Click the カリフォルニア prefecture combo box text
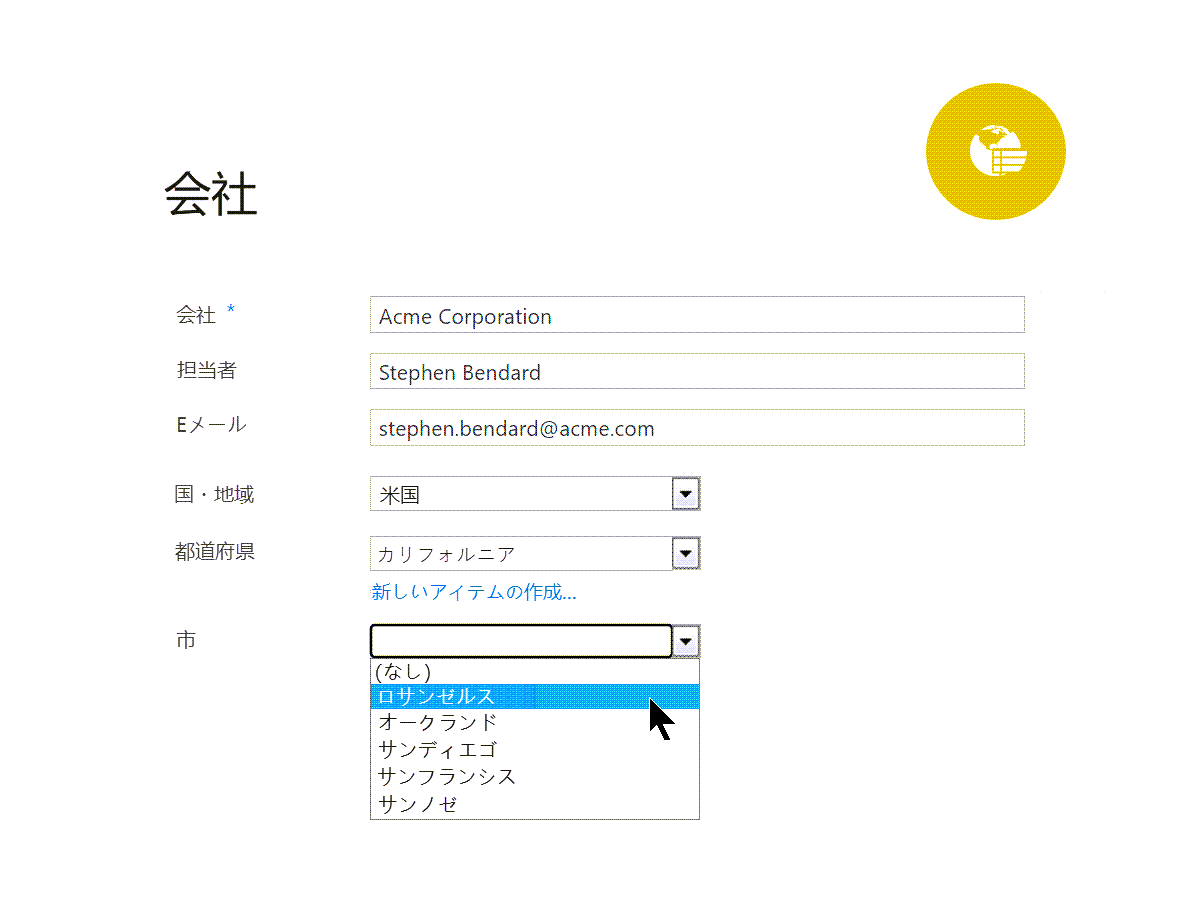Viewport: 1200px width, 900px height. click(x=520, y=553)
